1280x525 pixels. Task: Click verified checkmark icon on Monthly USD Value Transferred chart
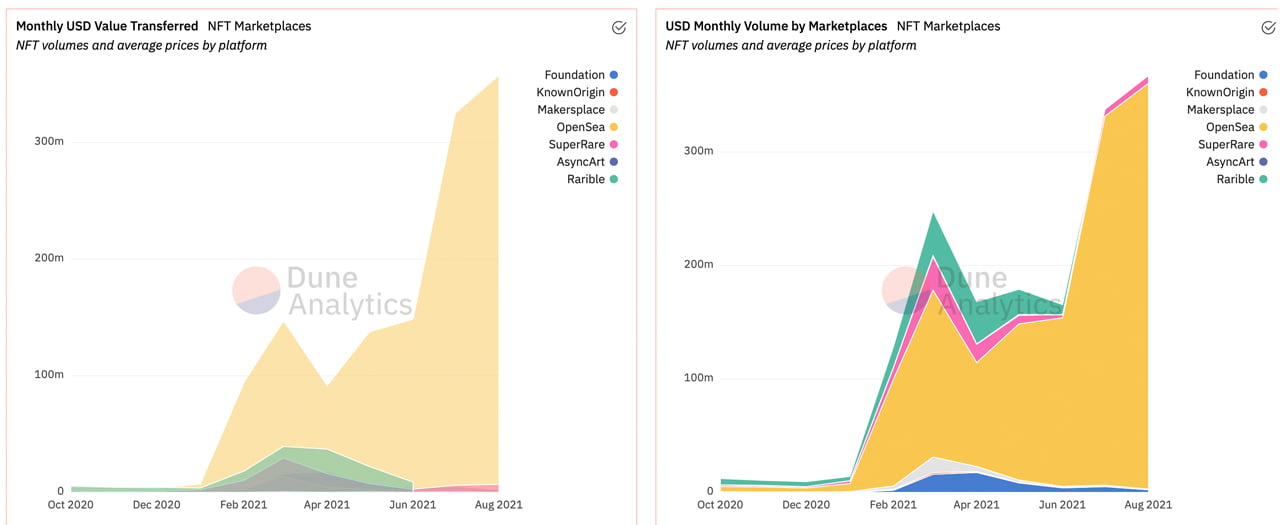click(619, 28)
